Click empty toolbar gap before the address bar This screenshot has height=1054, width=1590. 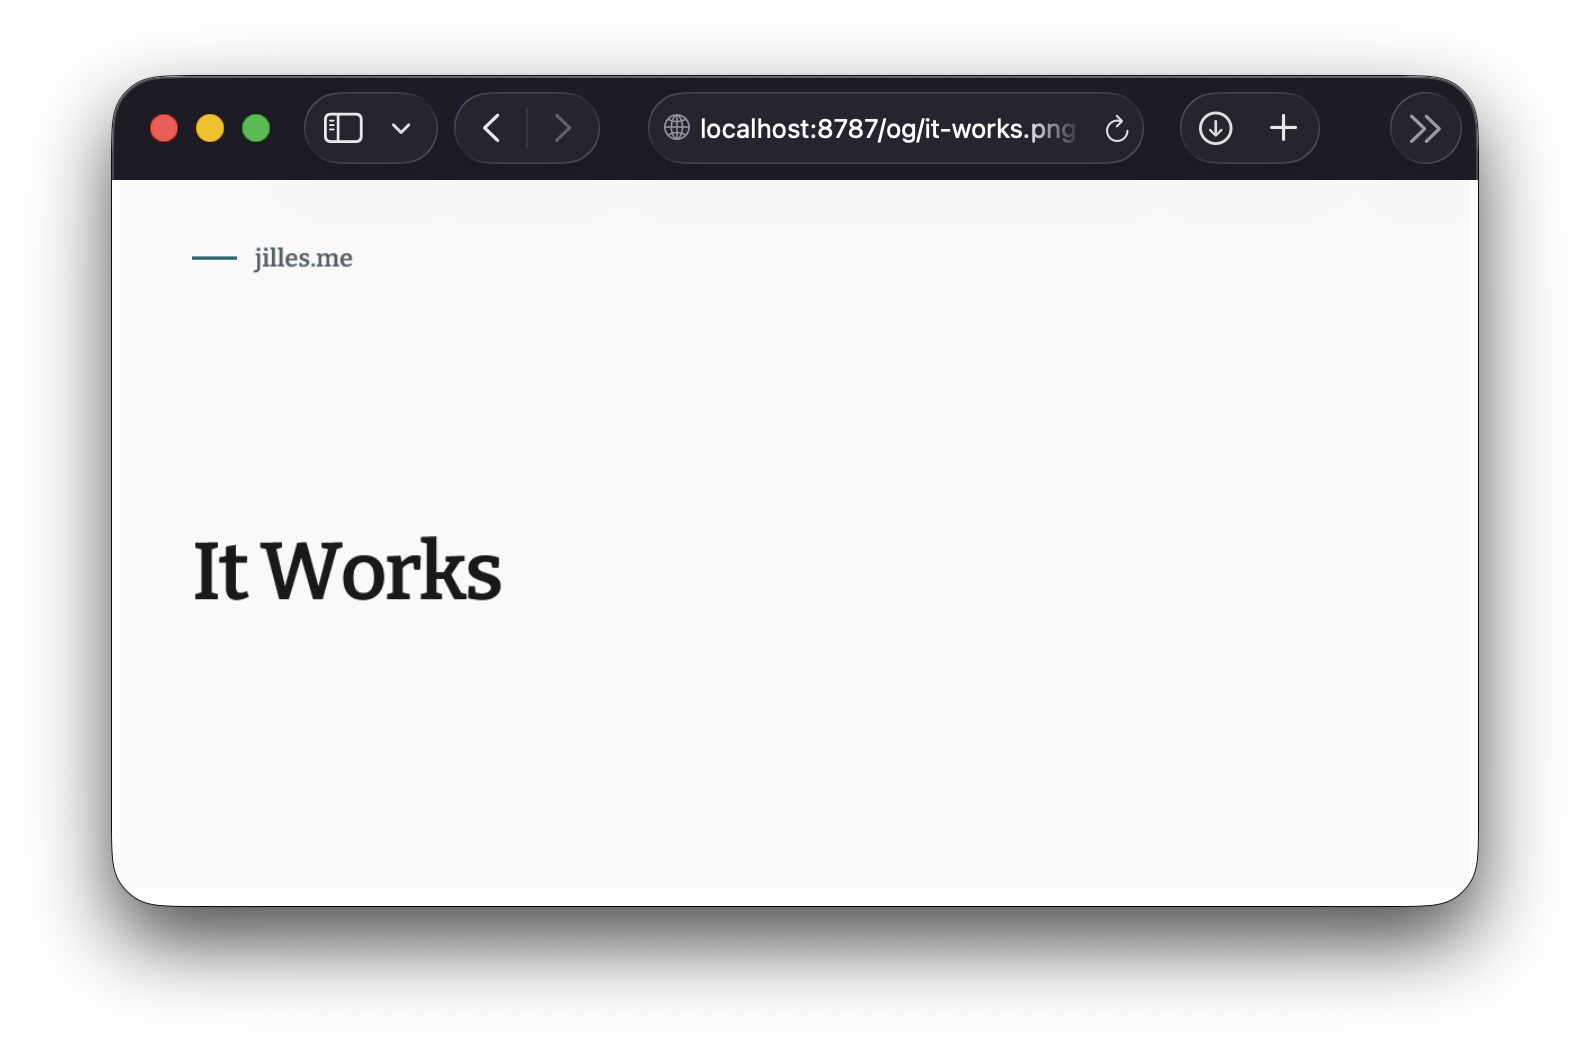click(x=624, y=128)
